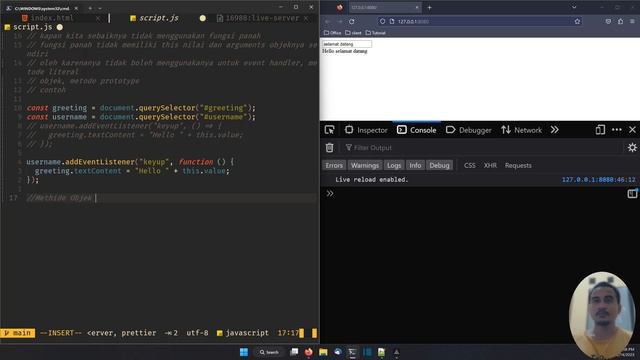Reload the page in Firefox
This screenshot has width=640, height=360.
tap(351, 21)
